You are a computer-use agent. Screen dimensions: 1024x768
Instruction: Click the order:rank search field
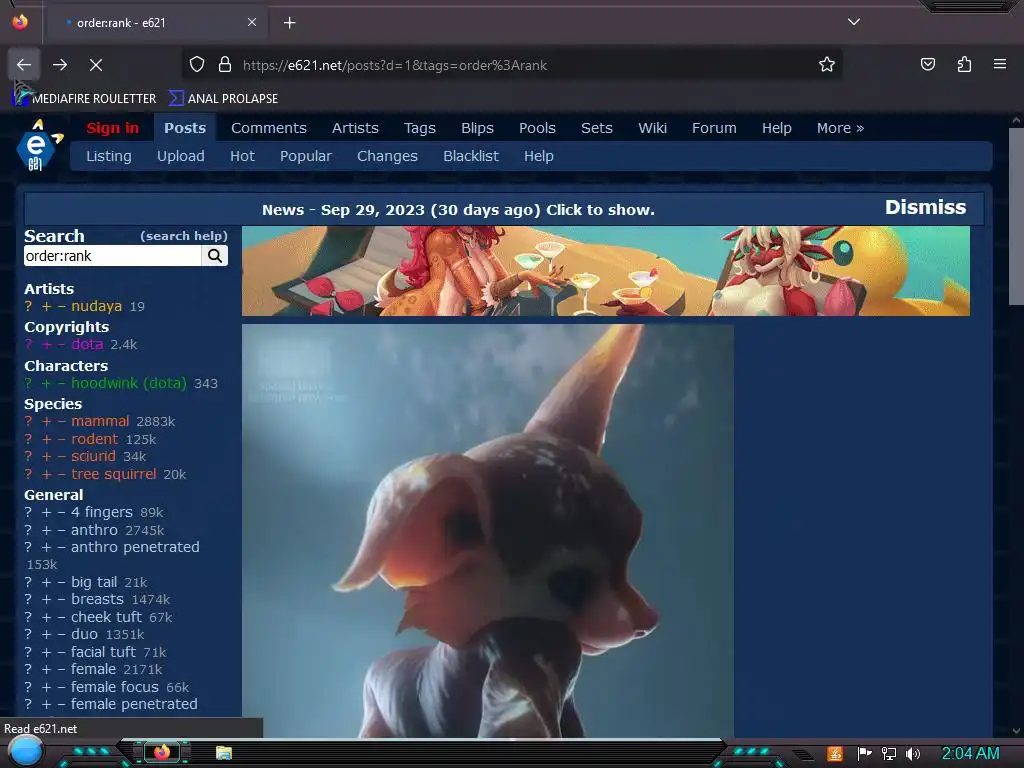pyautogui.click(x=112, y=256)
